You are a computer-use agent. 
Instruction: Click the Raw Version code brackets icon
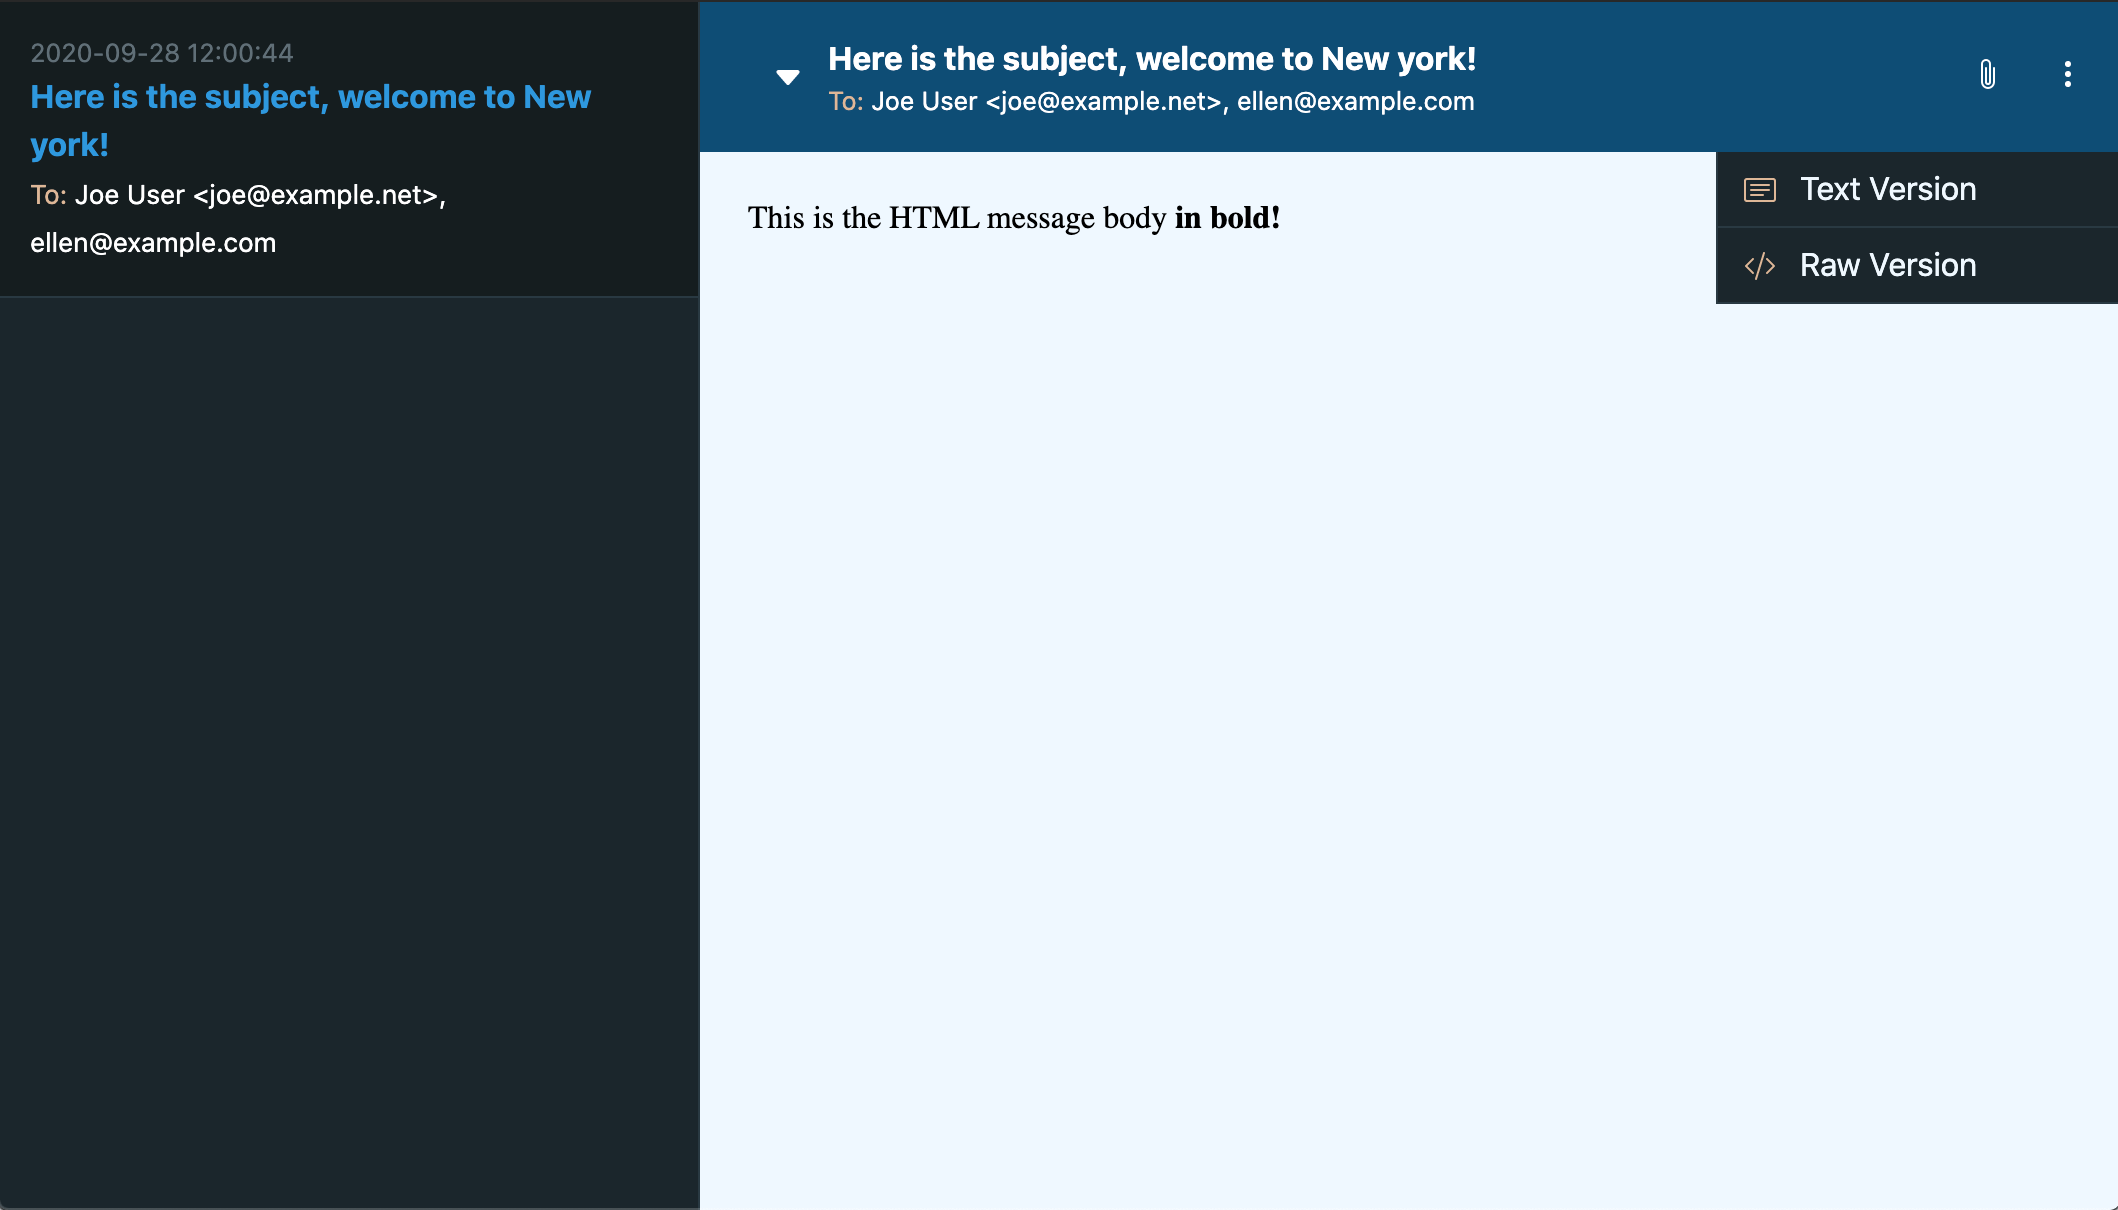pyautogui.click(x=1759, y=266)
